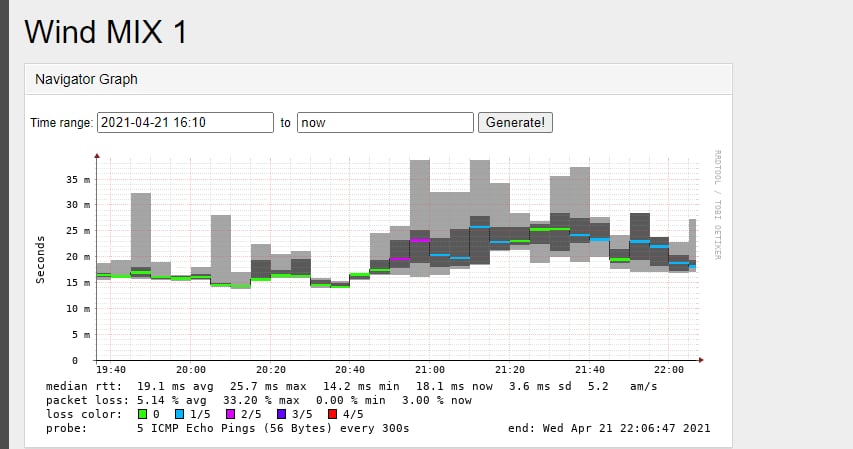This screenshot has height=449, width=853.
Task: Click the Wind MIX 1 page title
Action: pos(106,31)
